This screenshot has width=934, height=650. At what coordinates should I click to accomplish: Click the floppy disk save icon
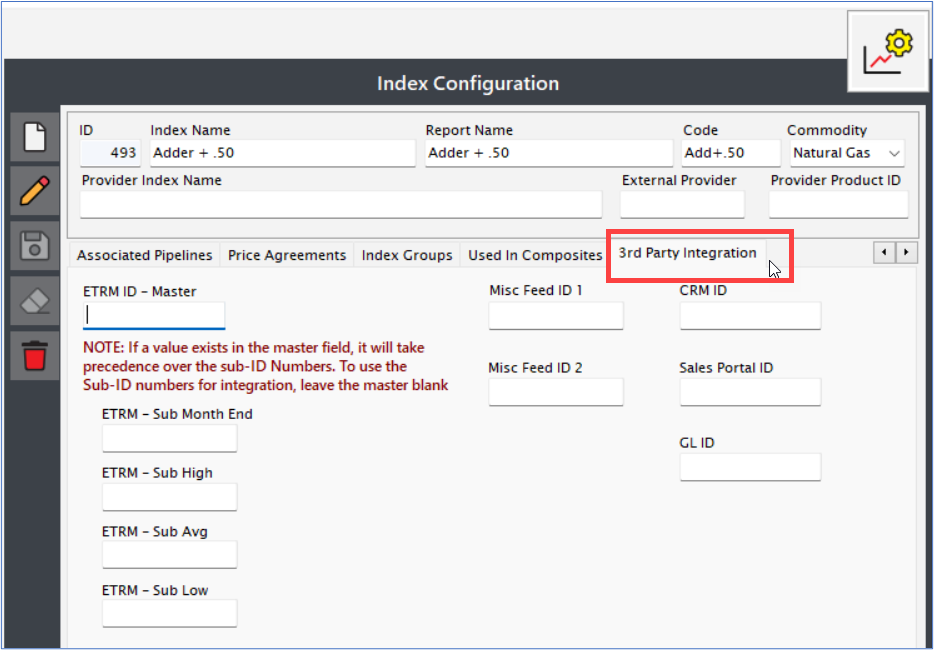(x=35, y=245)
